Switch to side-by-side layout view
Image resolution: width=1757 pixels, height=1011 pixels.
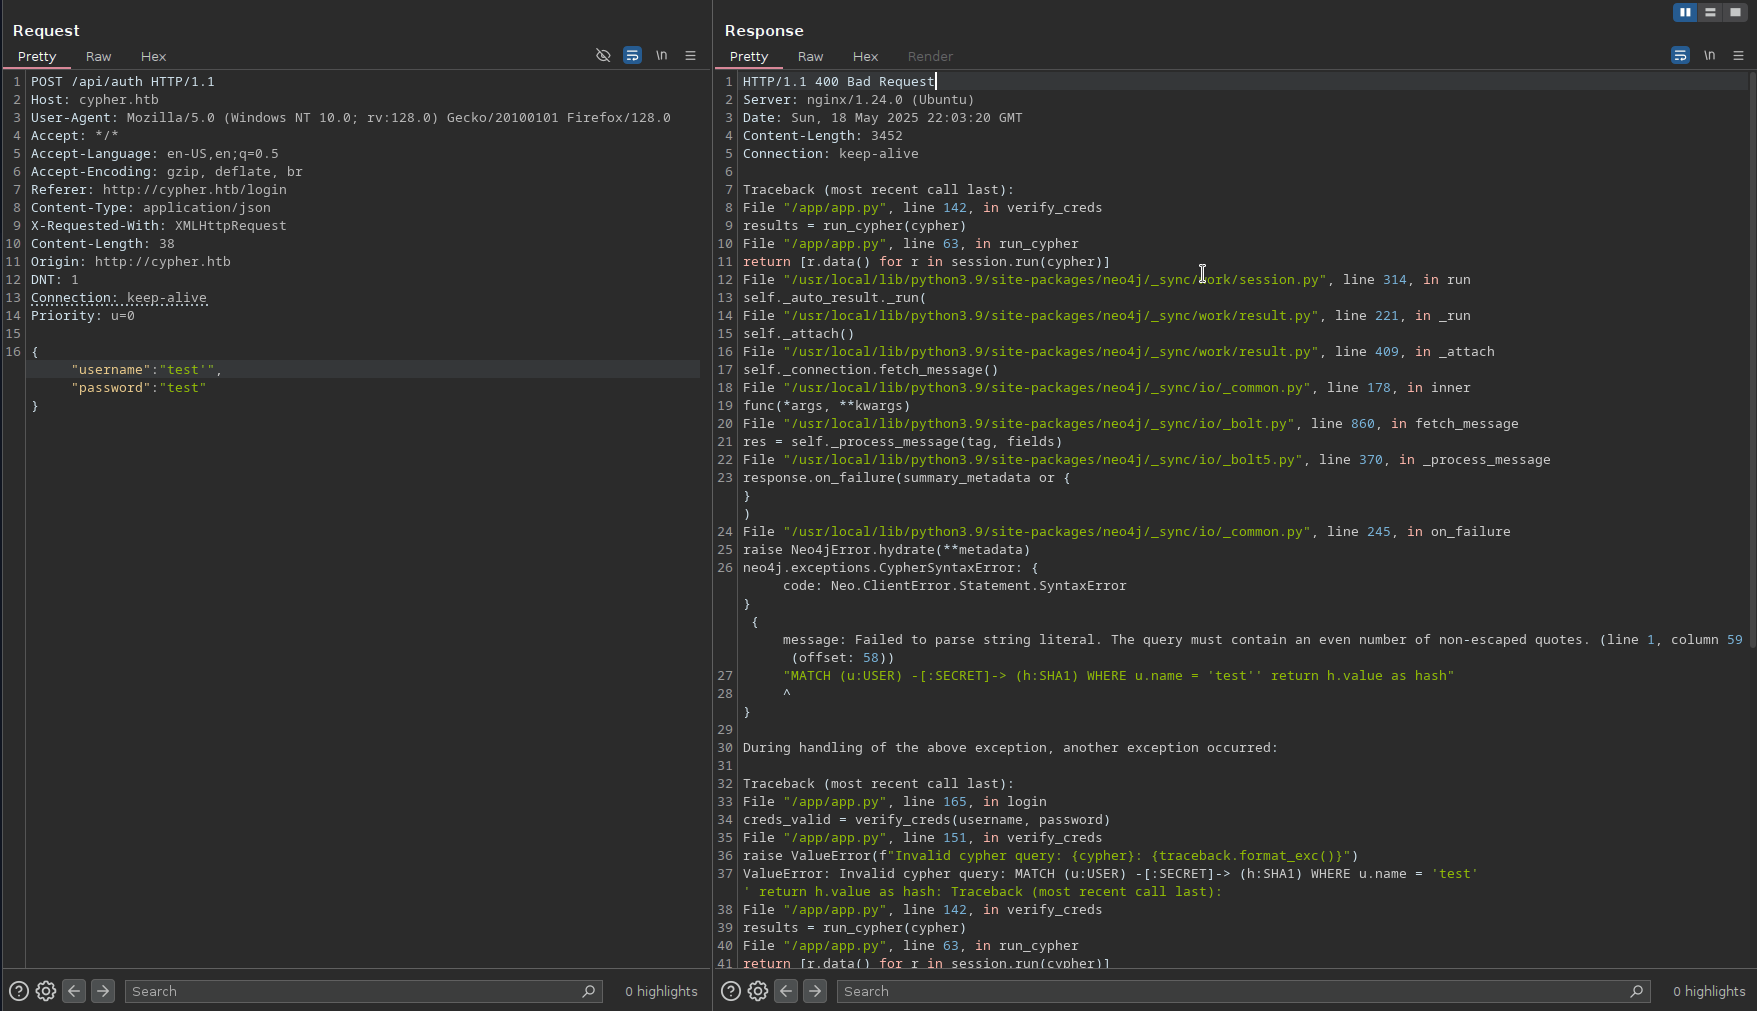point(1685,12)
